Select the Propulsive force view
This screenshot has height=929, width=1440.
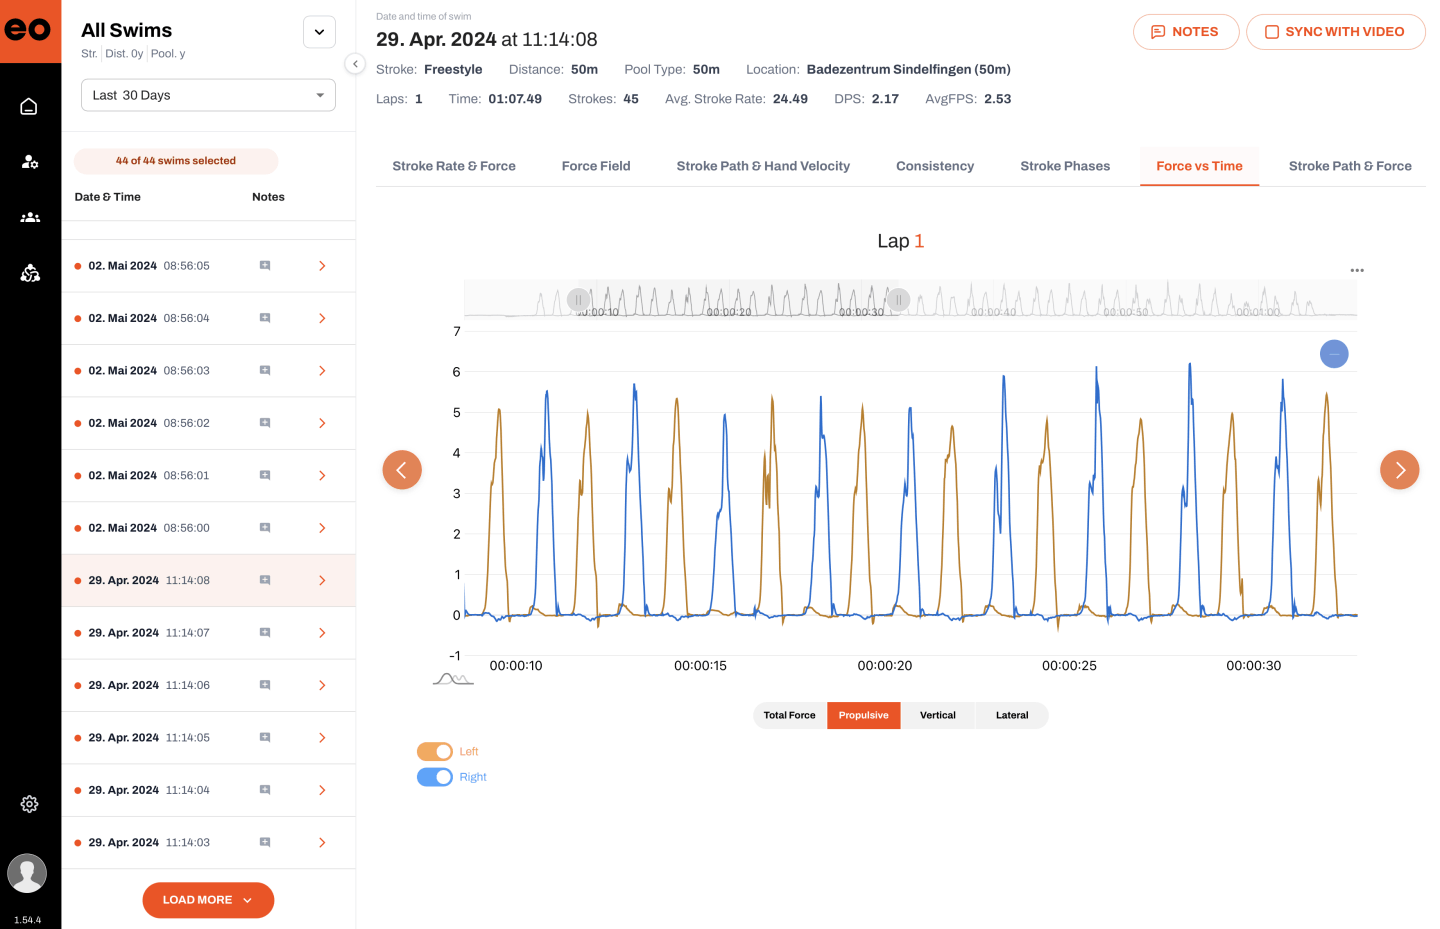(x=864, y=715)
